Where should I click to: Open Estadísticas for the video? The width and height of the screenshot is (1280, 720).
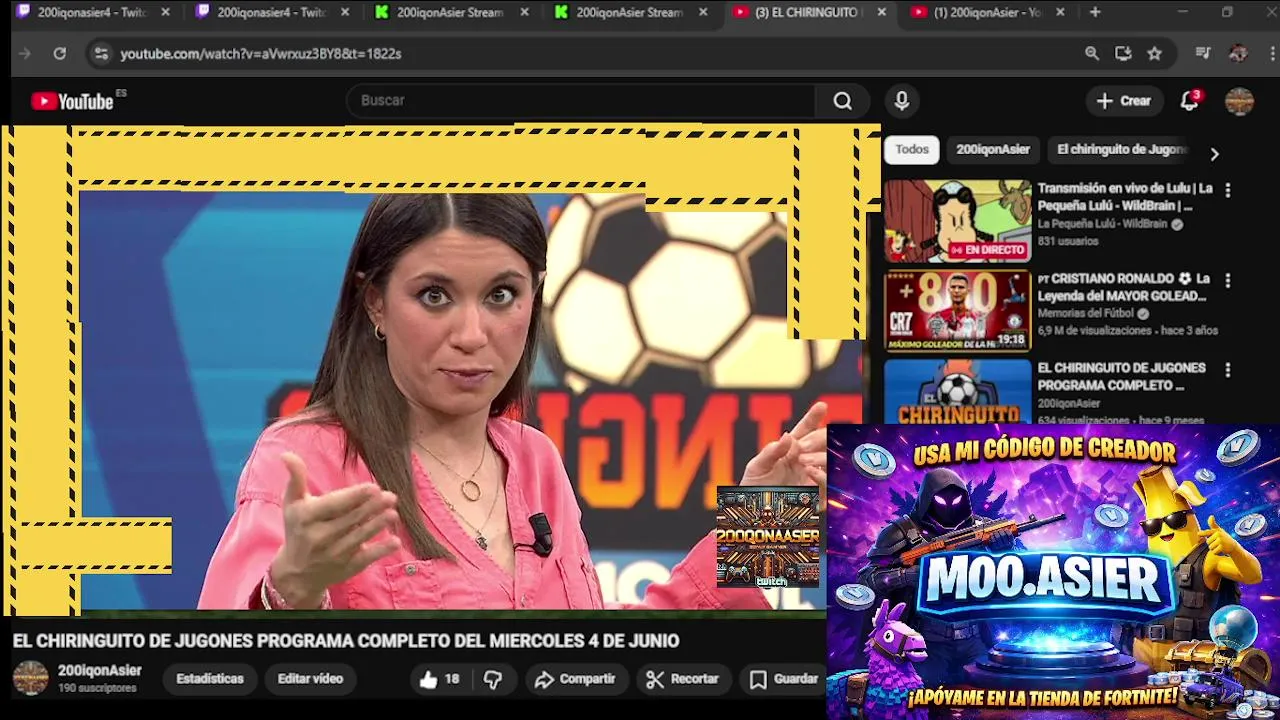pos(210,679)
